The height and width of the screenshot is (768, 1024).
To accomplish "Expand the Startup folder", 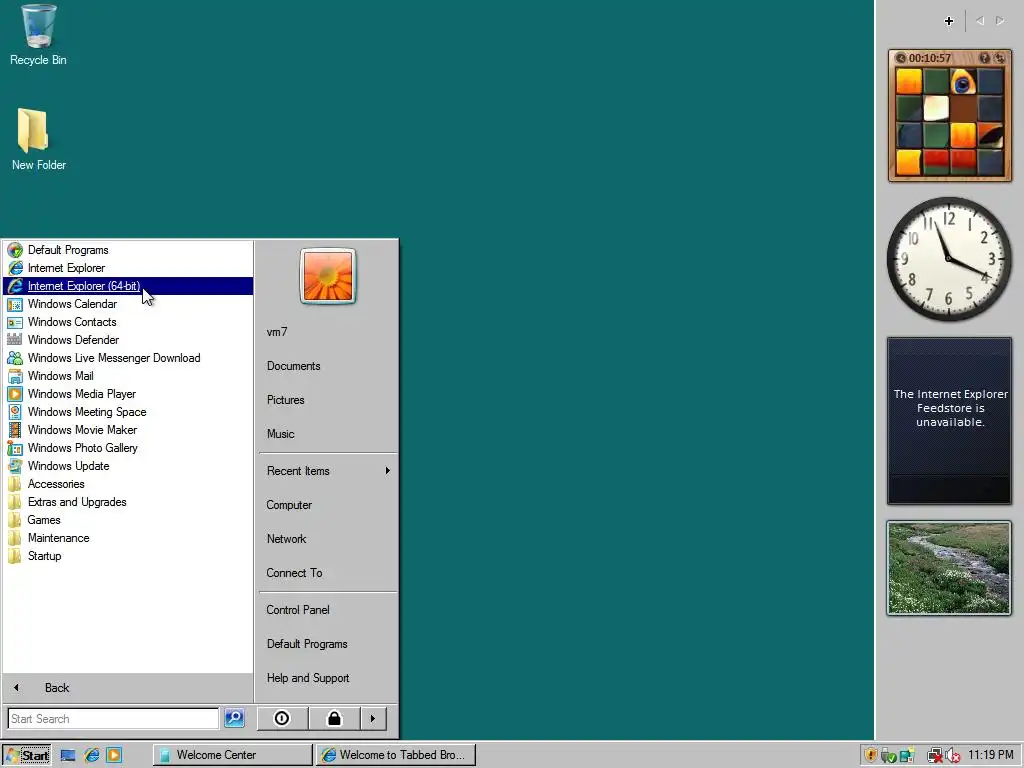I will point(127,556).
